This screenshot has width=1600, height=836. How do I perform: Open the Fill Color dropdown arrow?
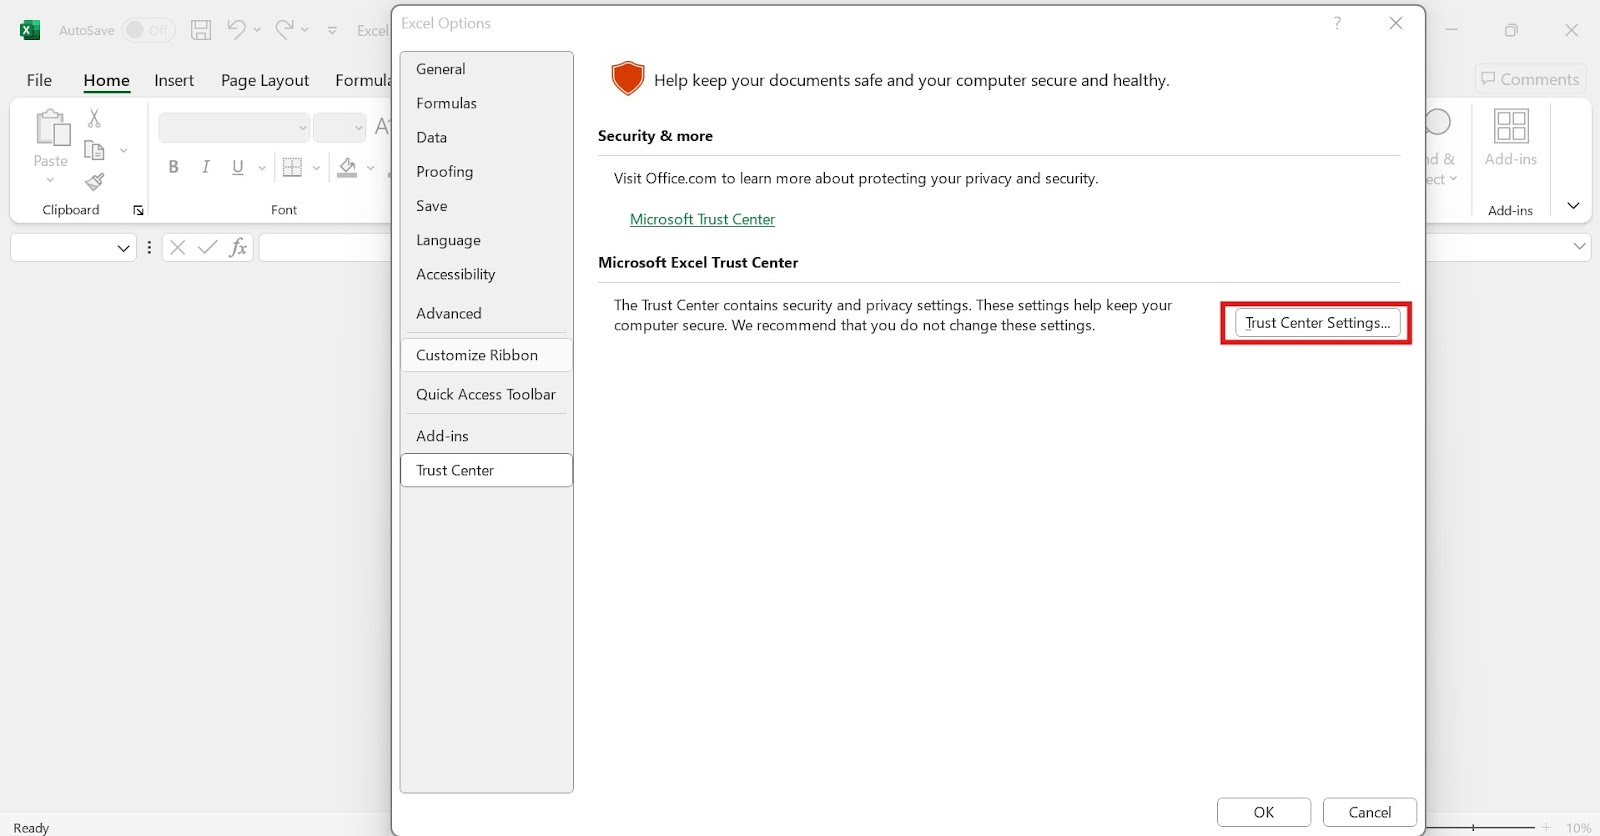(x=370, y=168)
